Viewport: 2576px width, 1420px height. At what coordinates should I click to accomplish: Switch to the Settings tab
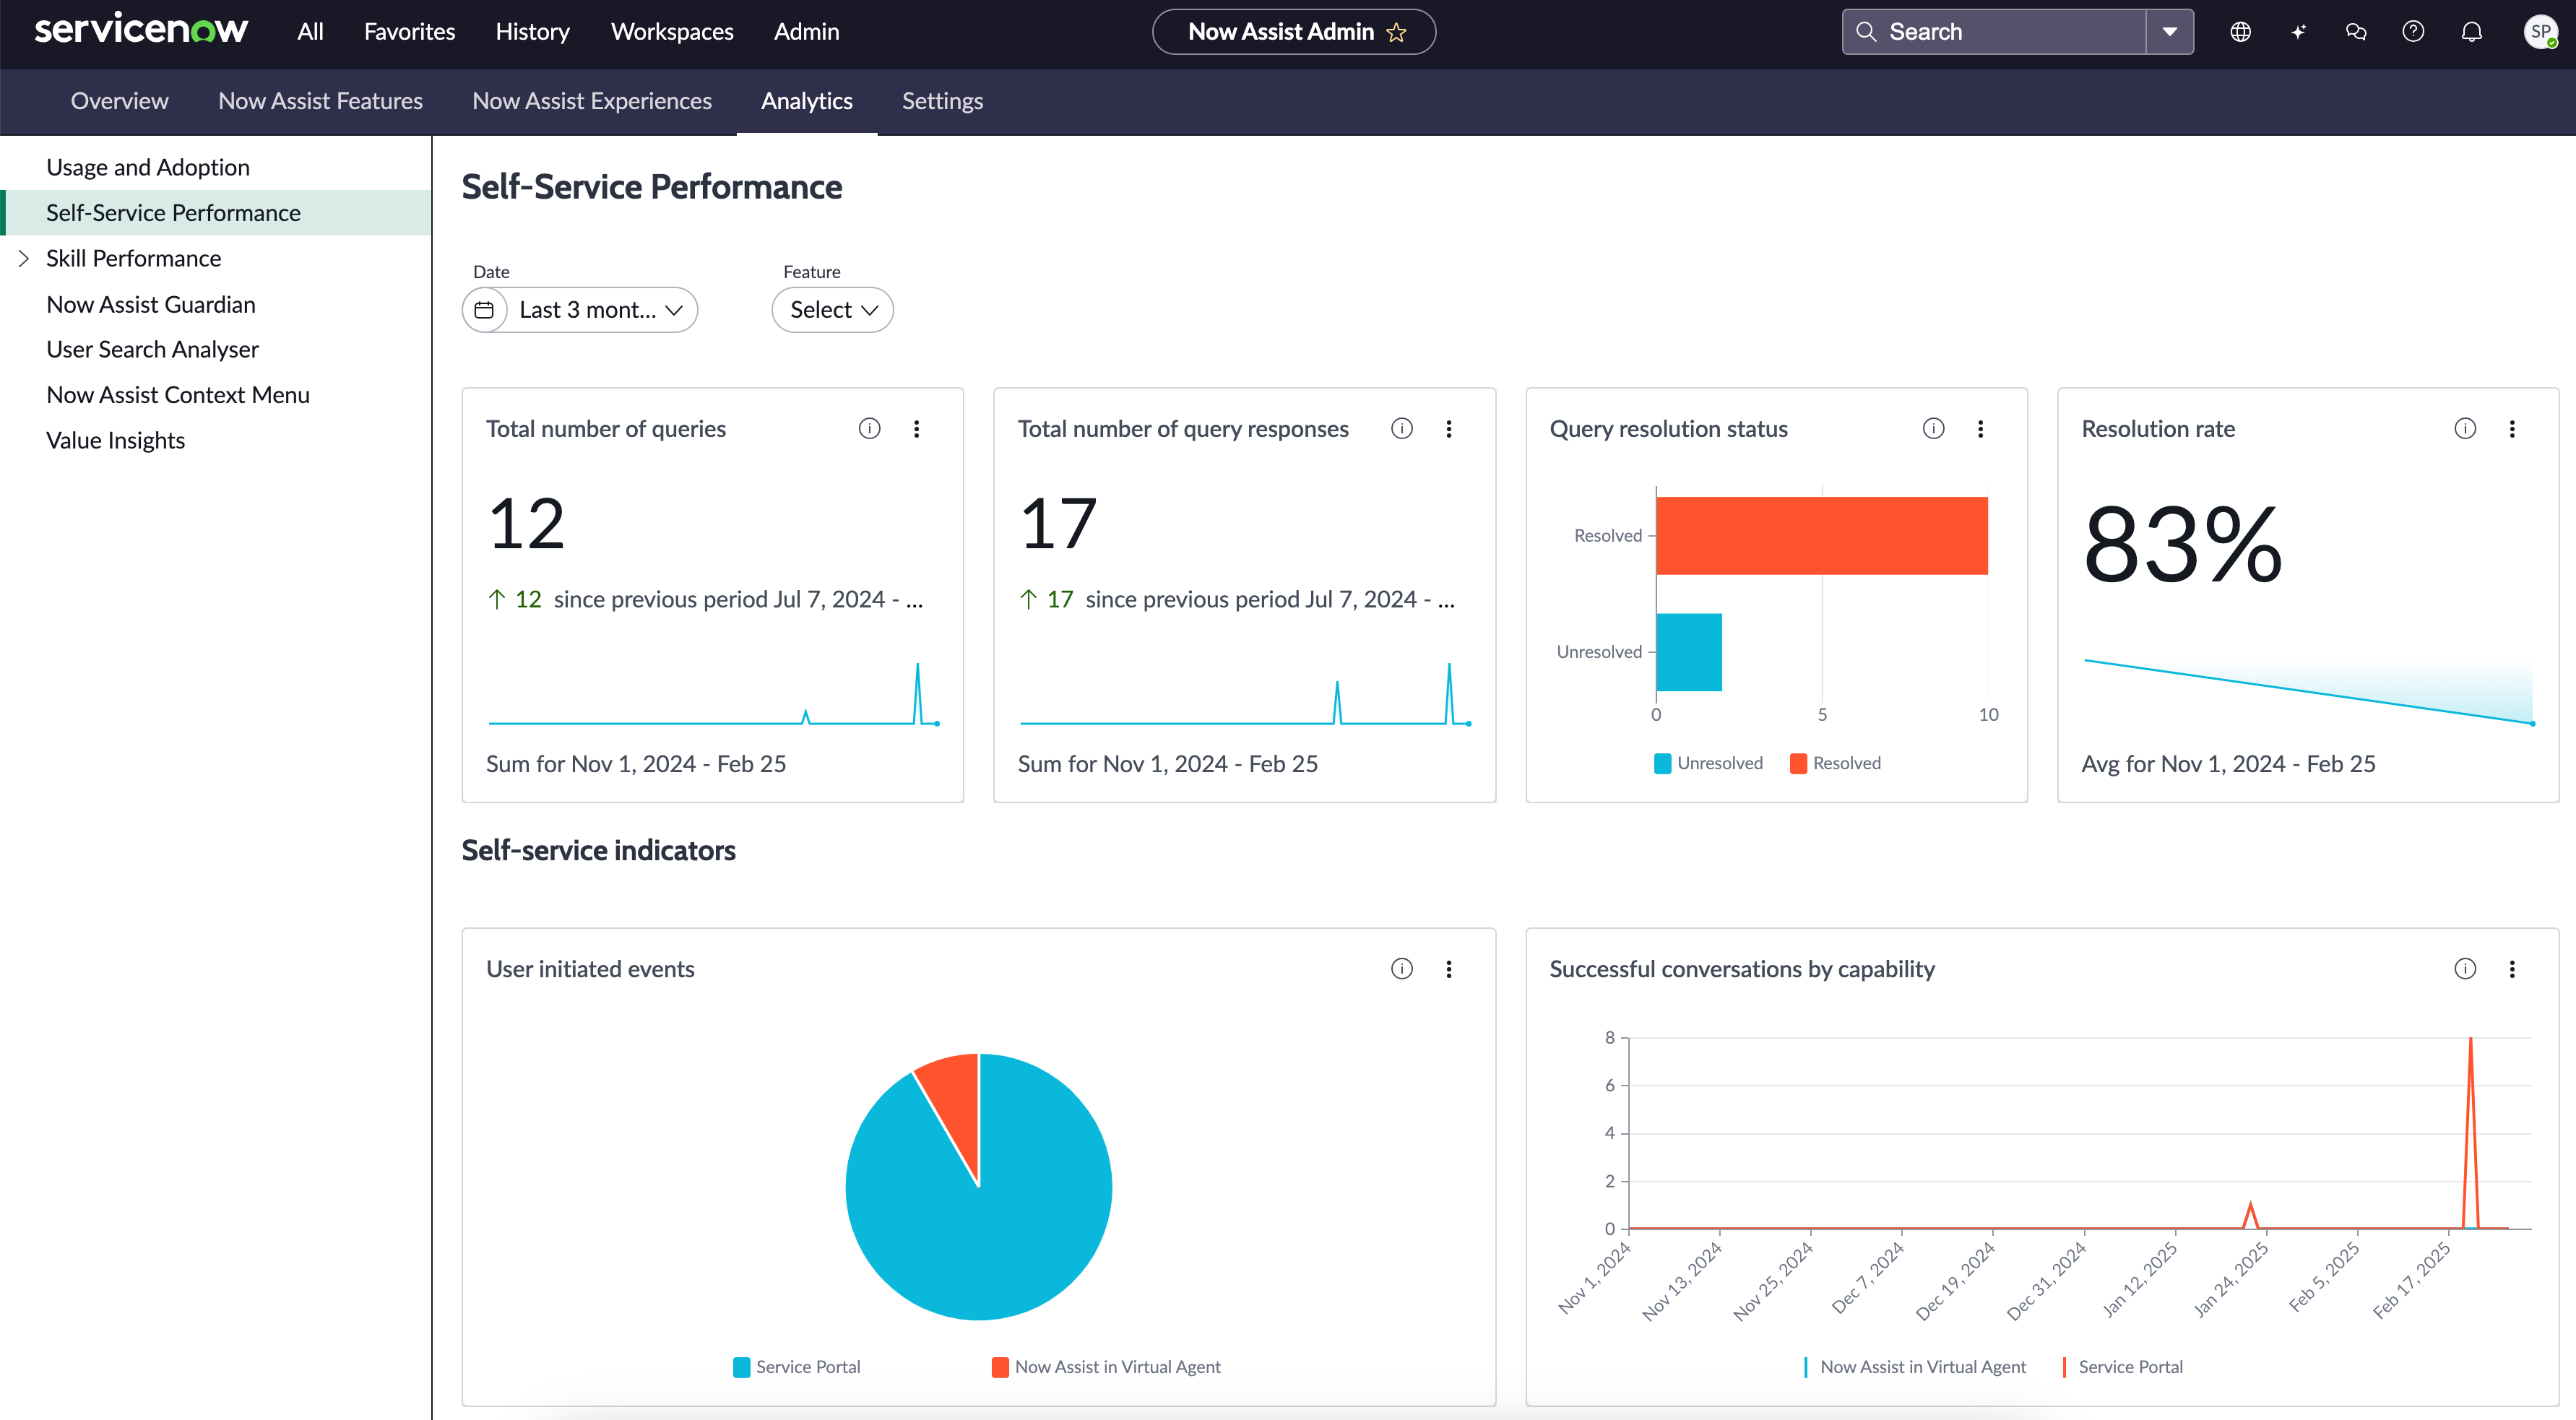point(942,101)
